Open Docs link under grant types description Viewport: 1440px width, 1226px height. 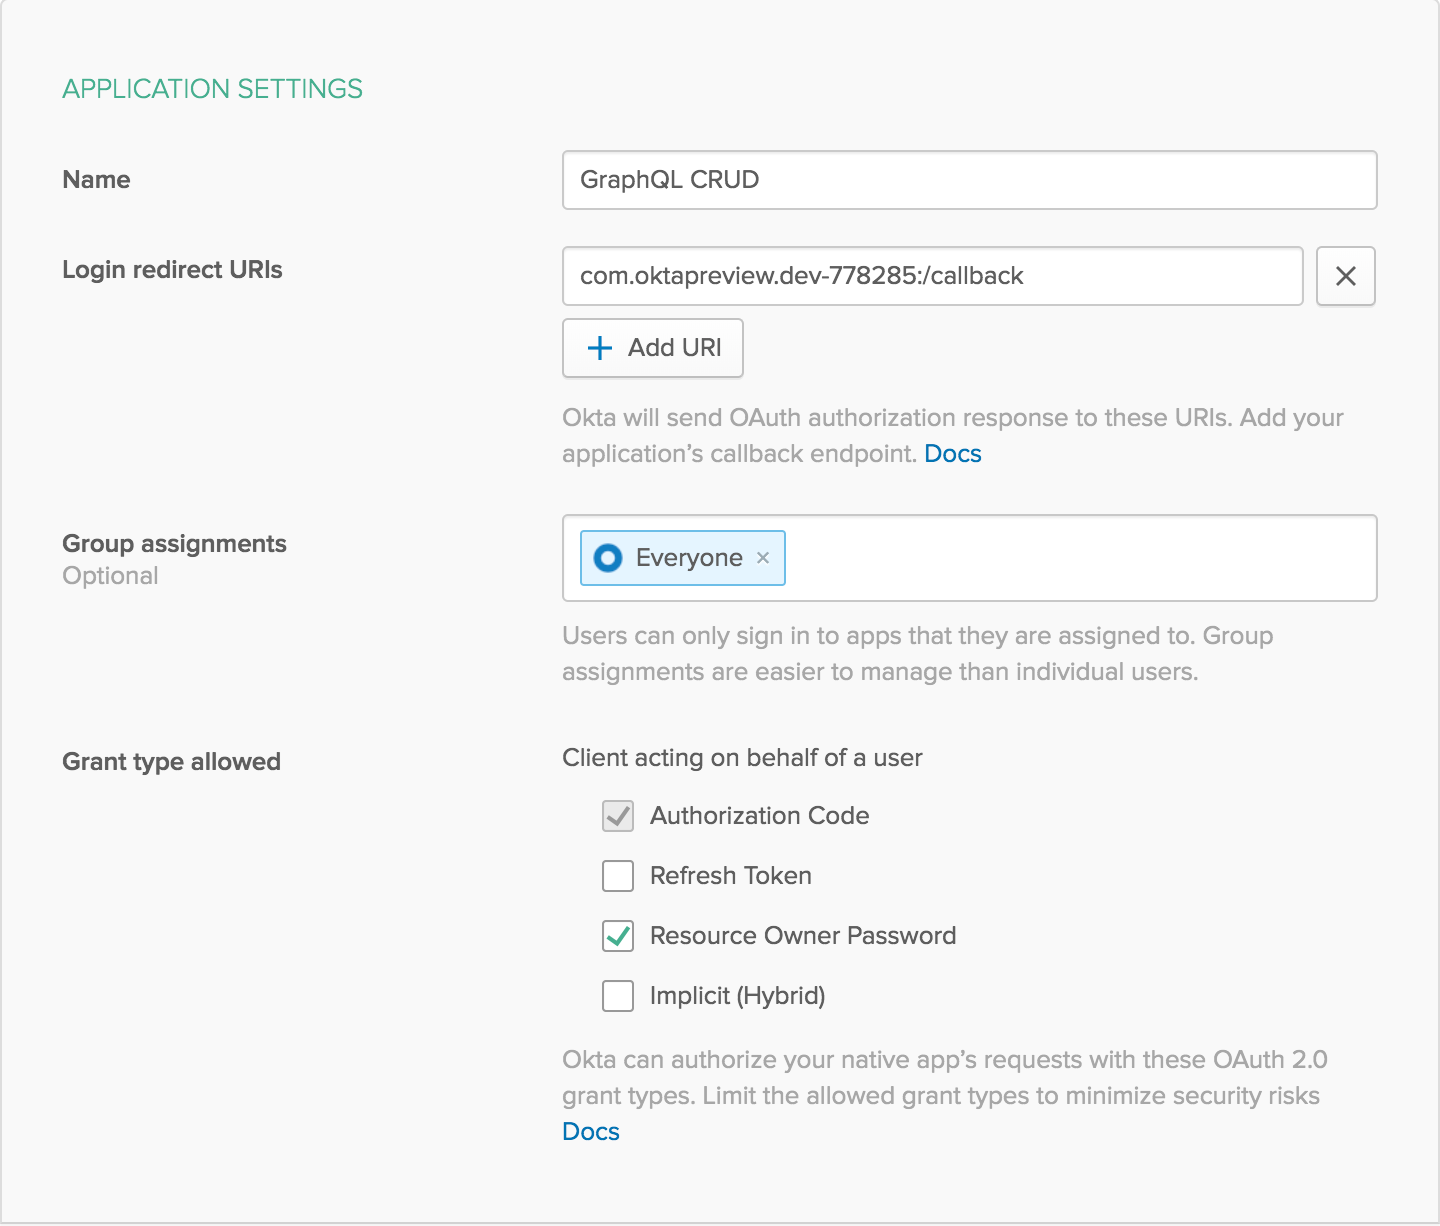pyautogui.click(x=591, y=1132)
